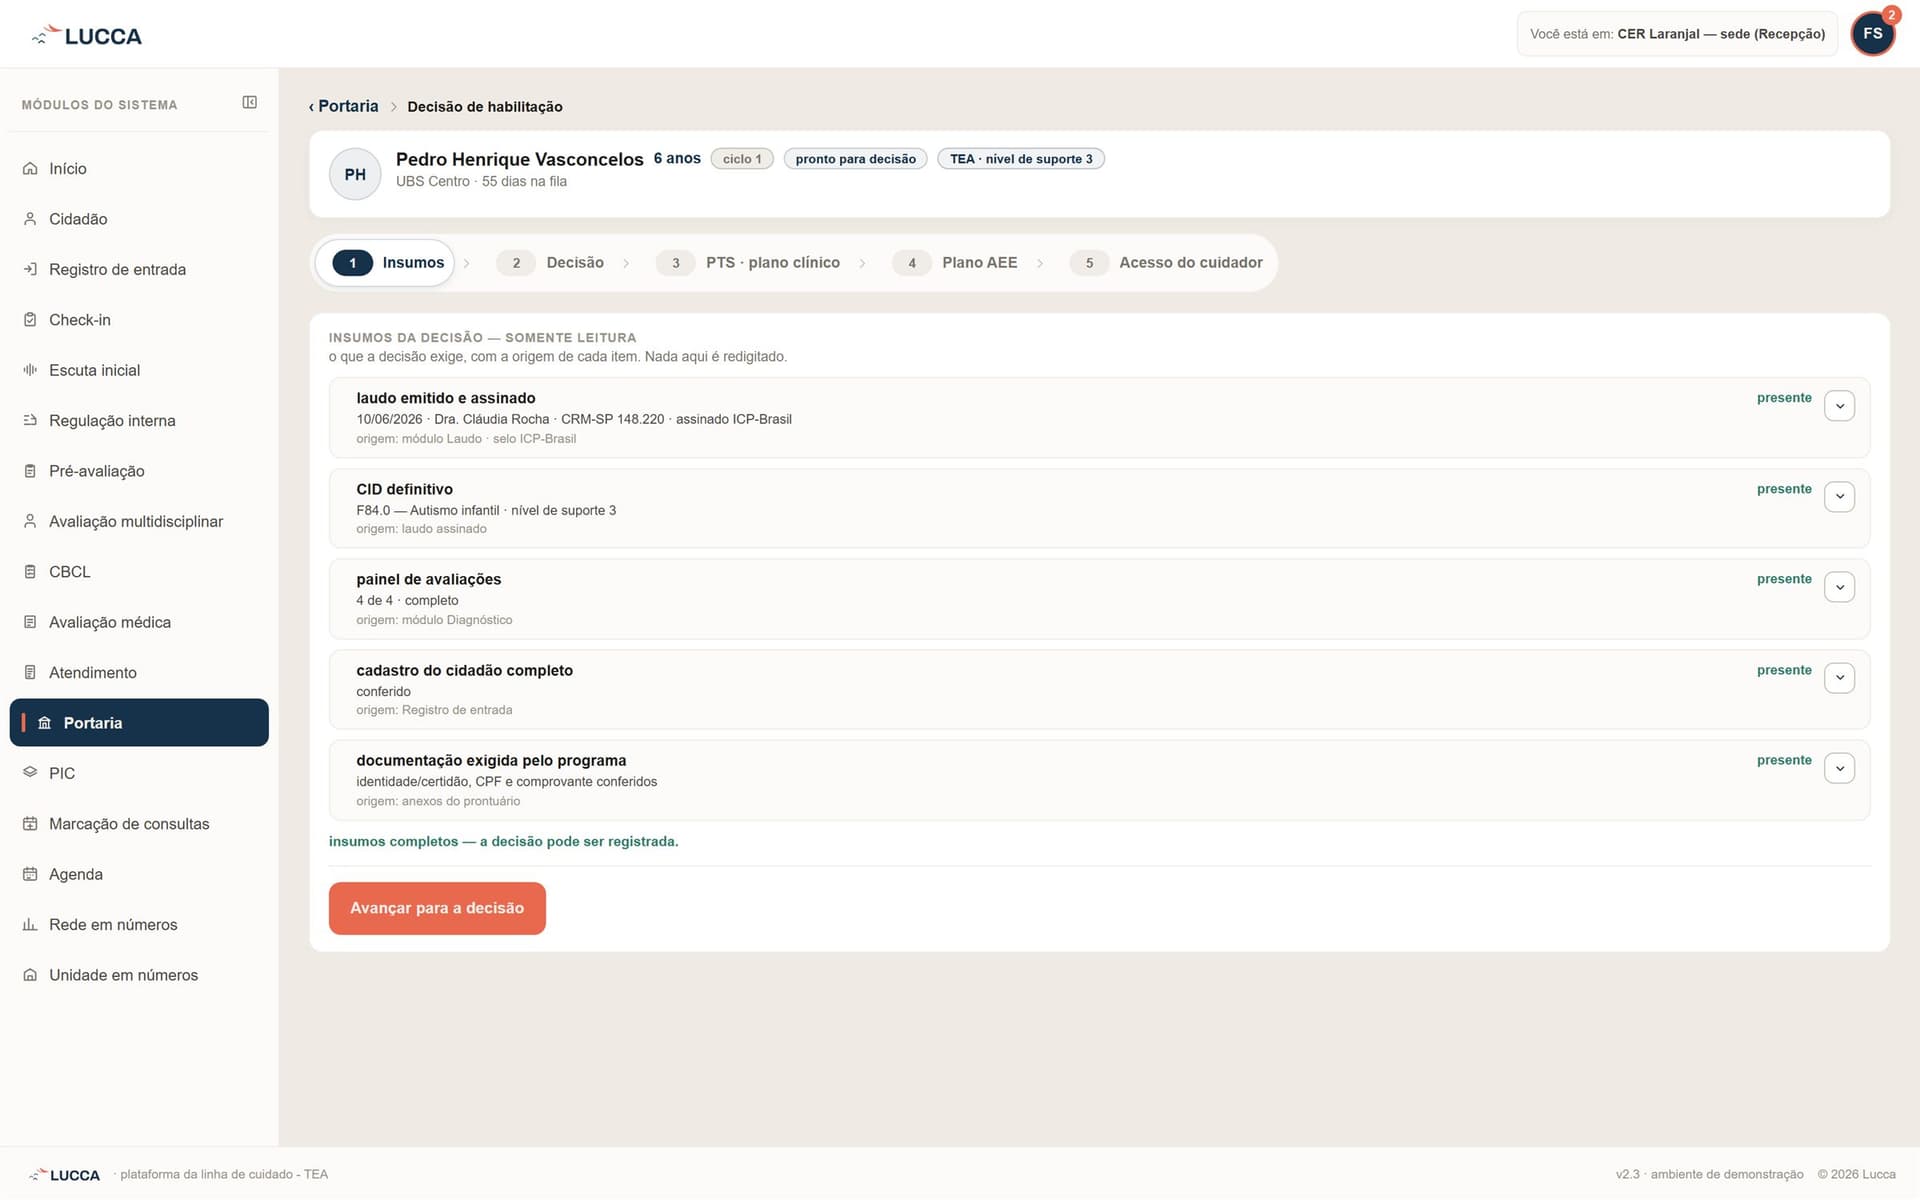The height and width of the screenshot is (1200, 1920).
Task: Click the CBCL document icon
Action: [30, 572]
